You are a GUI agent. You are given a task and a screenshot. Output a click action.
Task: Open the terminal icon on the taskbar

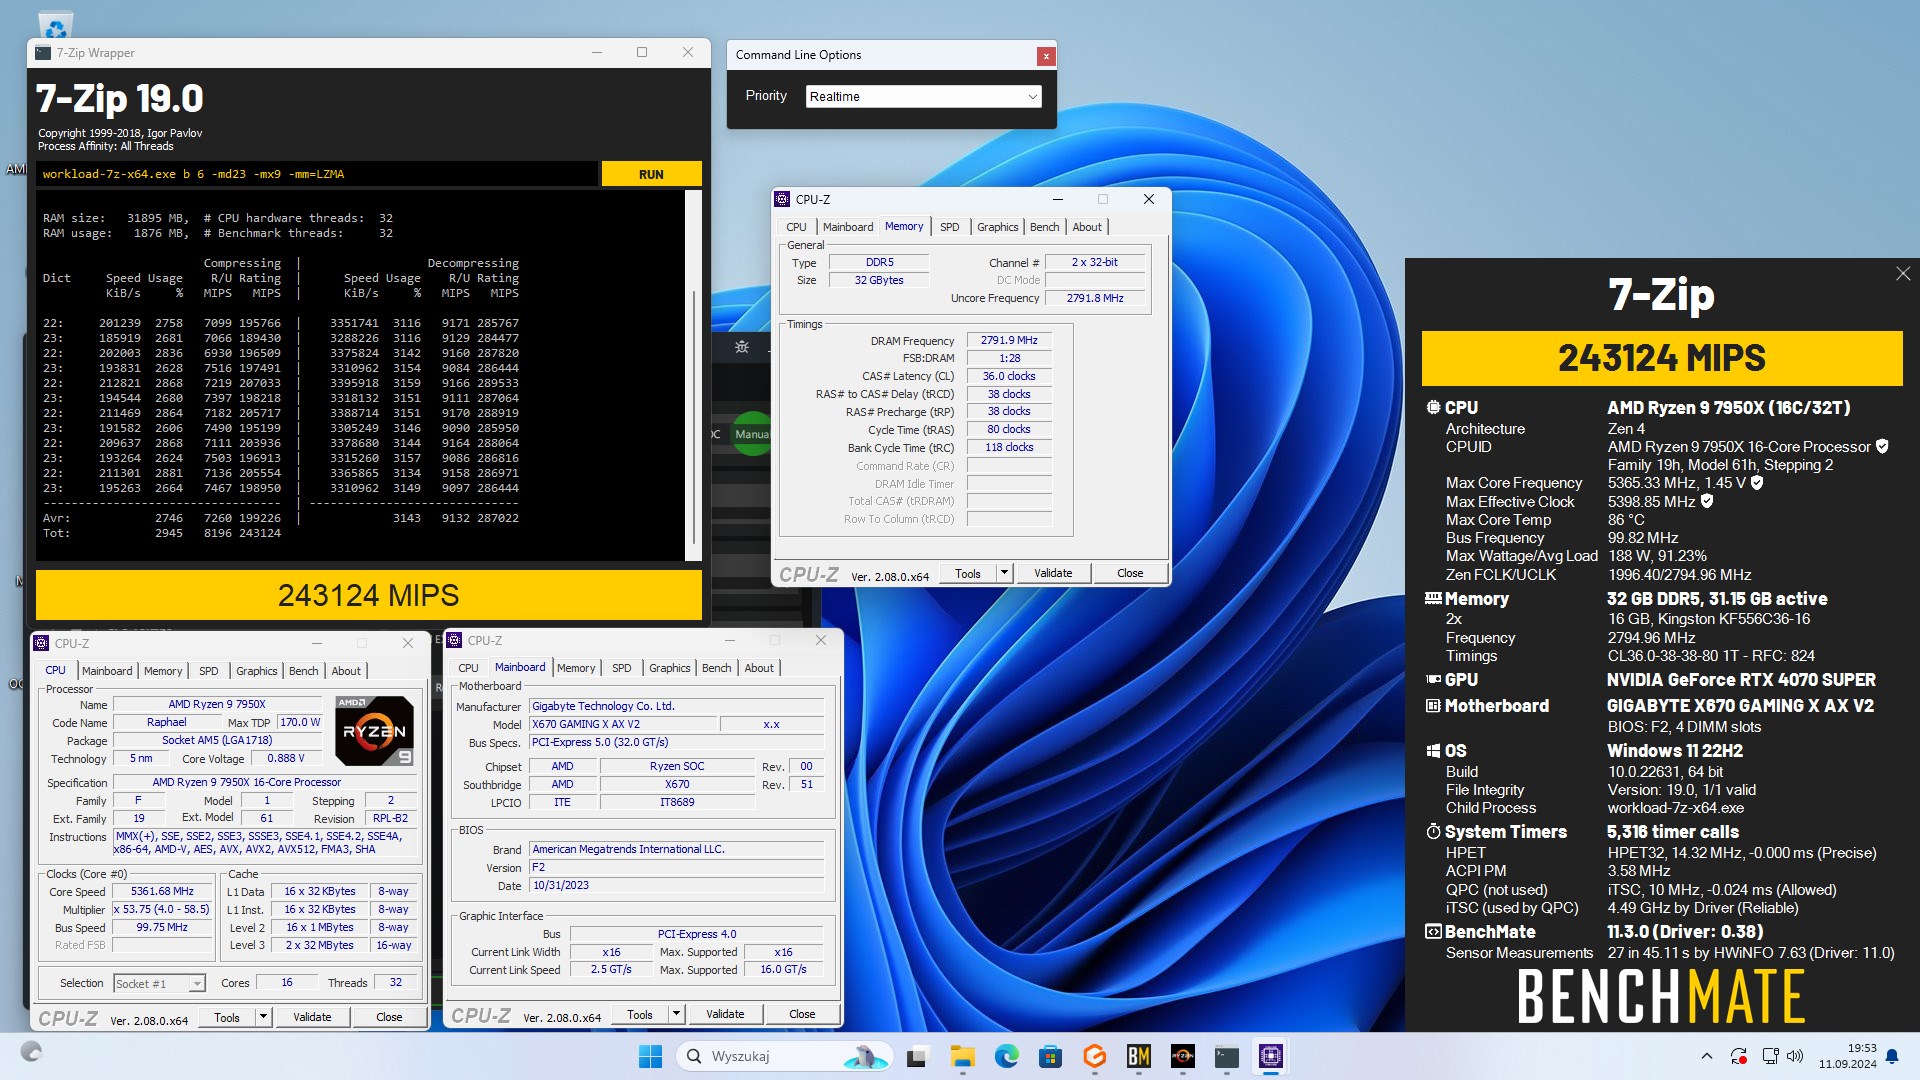pos(1226,1056)
